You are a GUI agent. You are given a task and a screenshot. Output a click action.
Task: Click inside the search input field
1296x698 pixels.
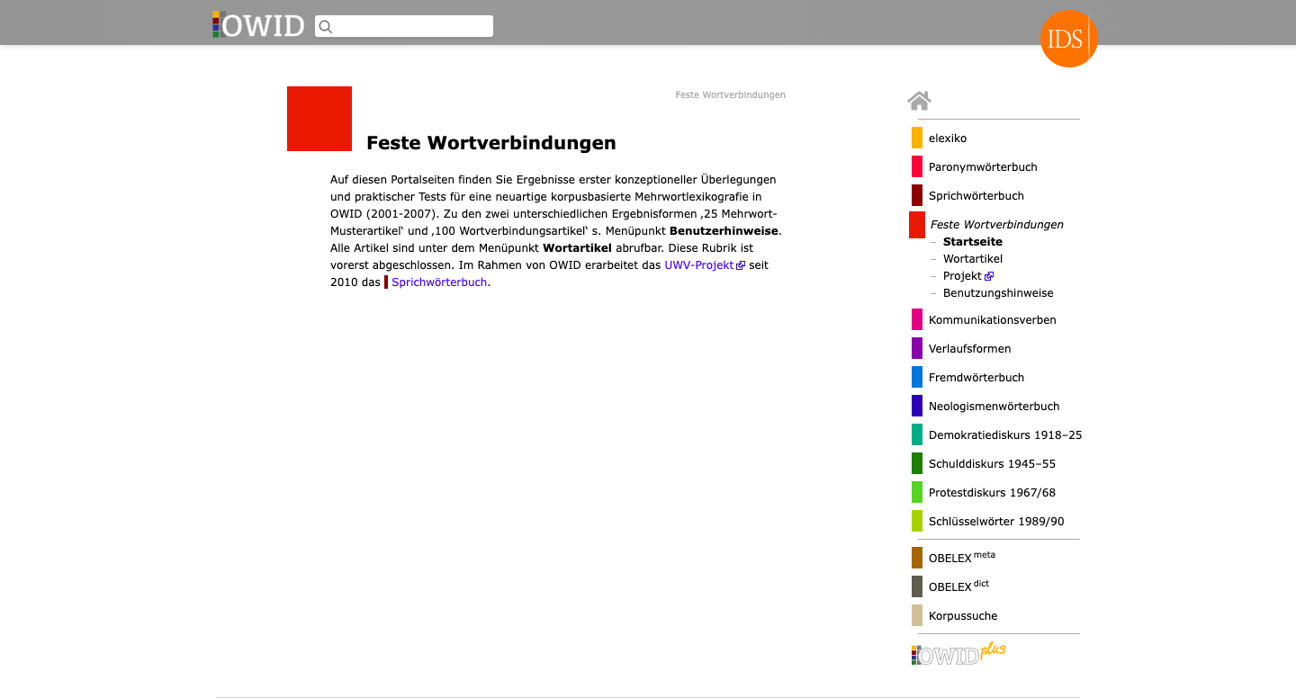410,26
